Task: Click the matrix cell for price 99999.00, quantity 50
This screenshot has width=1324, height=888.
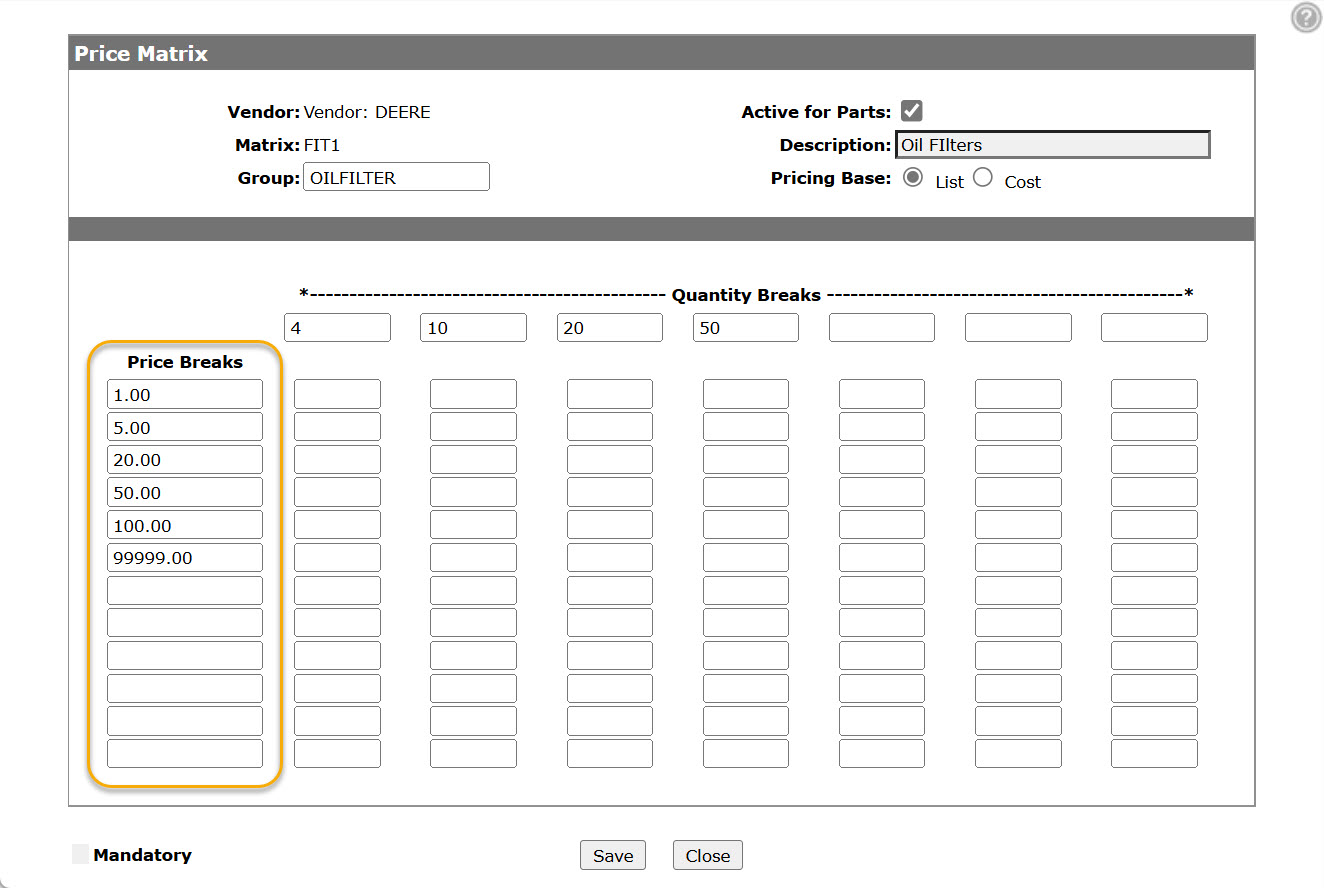Action: click(746, 558)
